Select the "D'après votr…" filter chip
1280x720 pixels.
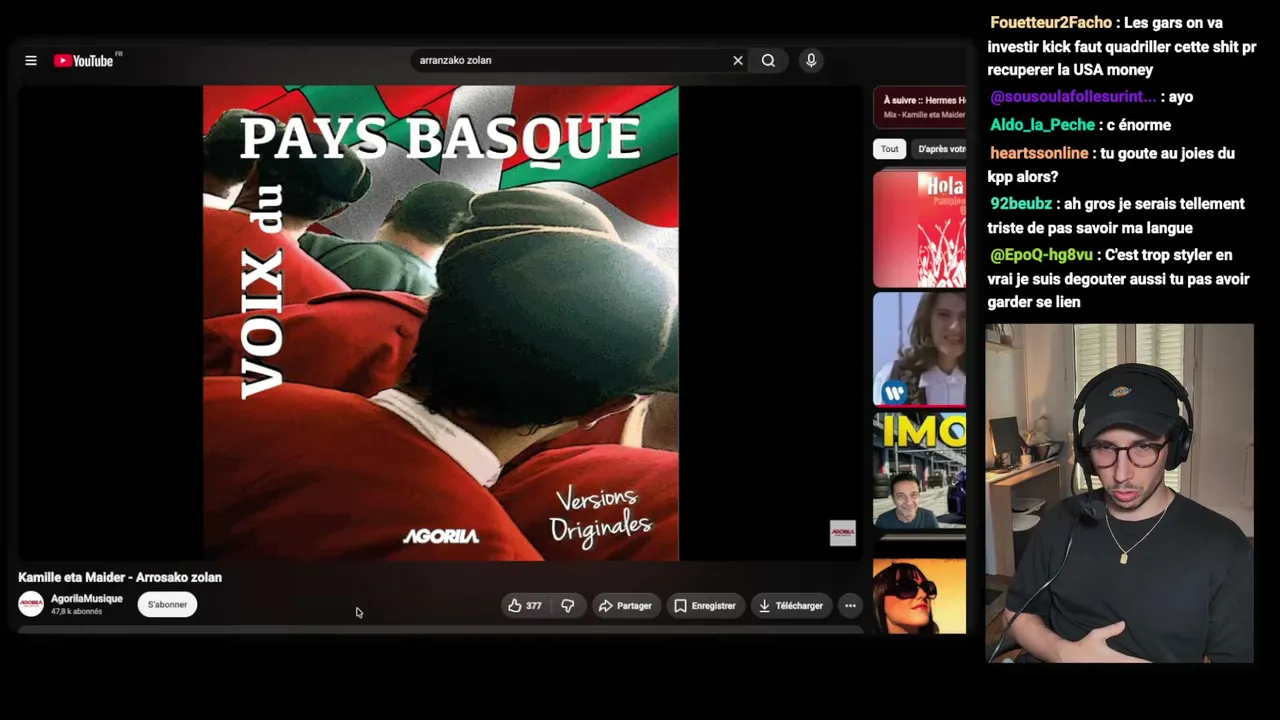pyautogui.click(x=940, y=149)
